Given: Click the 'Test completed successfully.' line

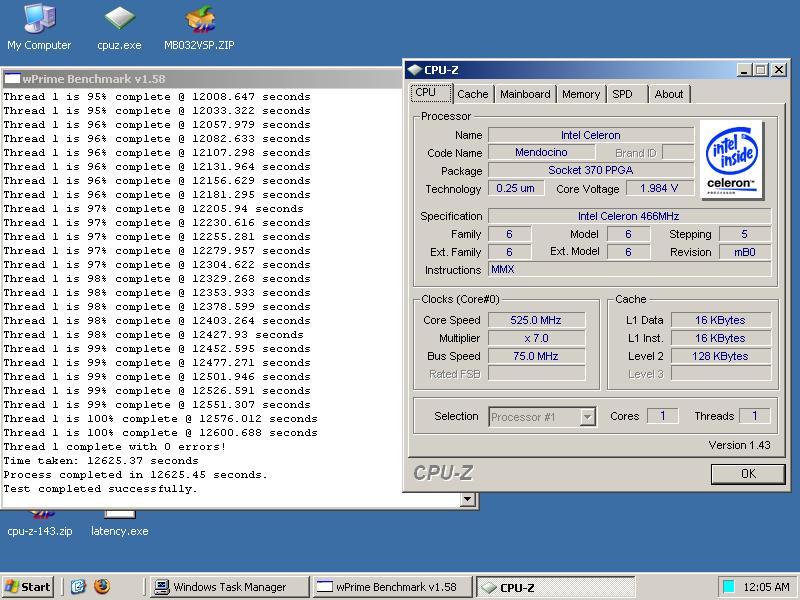Looking at the screenshot, I should click(101, 489).
